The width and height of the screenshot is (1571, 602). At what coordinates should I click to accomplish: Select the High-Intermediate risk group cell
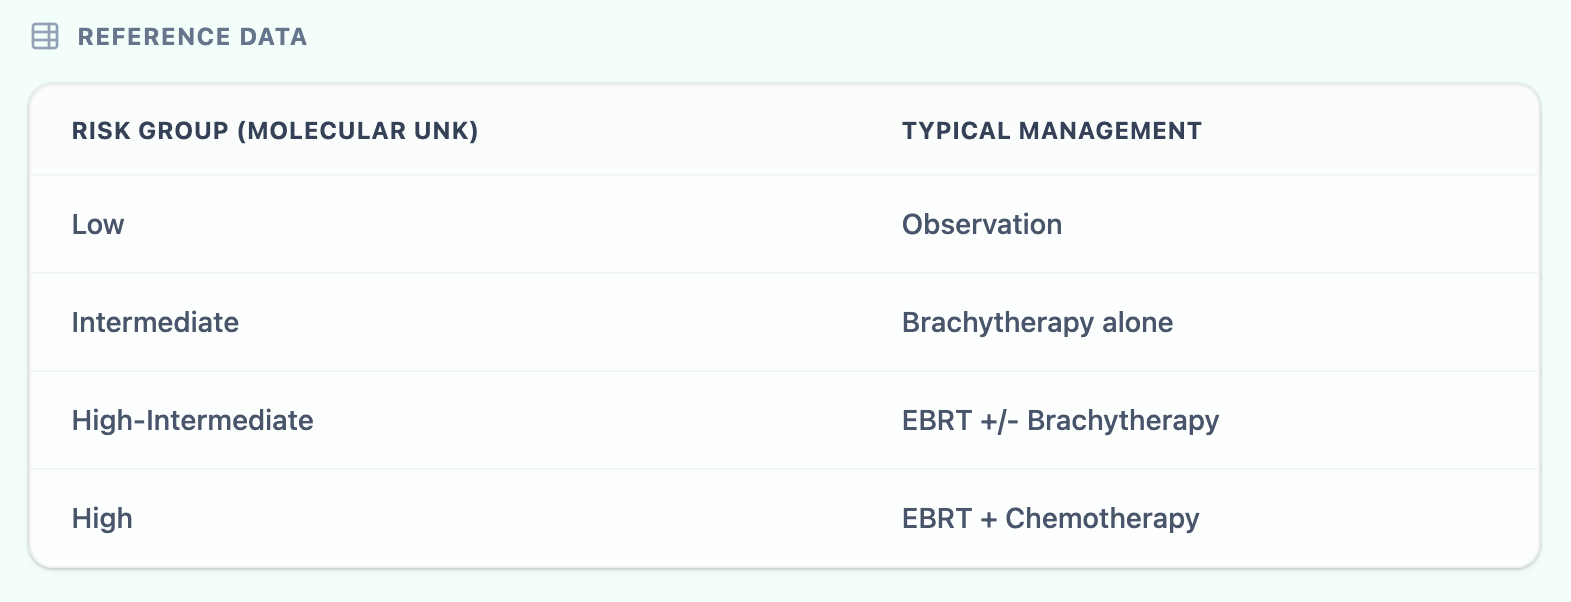pyautogui.click(x=192, y=421)
